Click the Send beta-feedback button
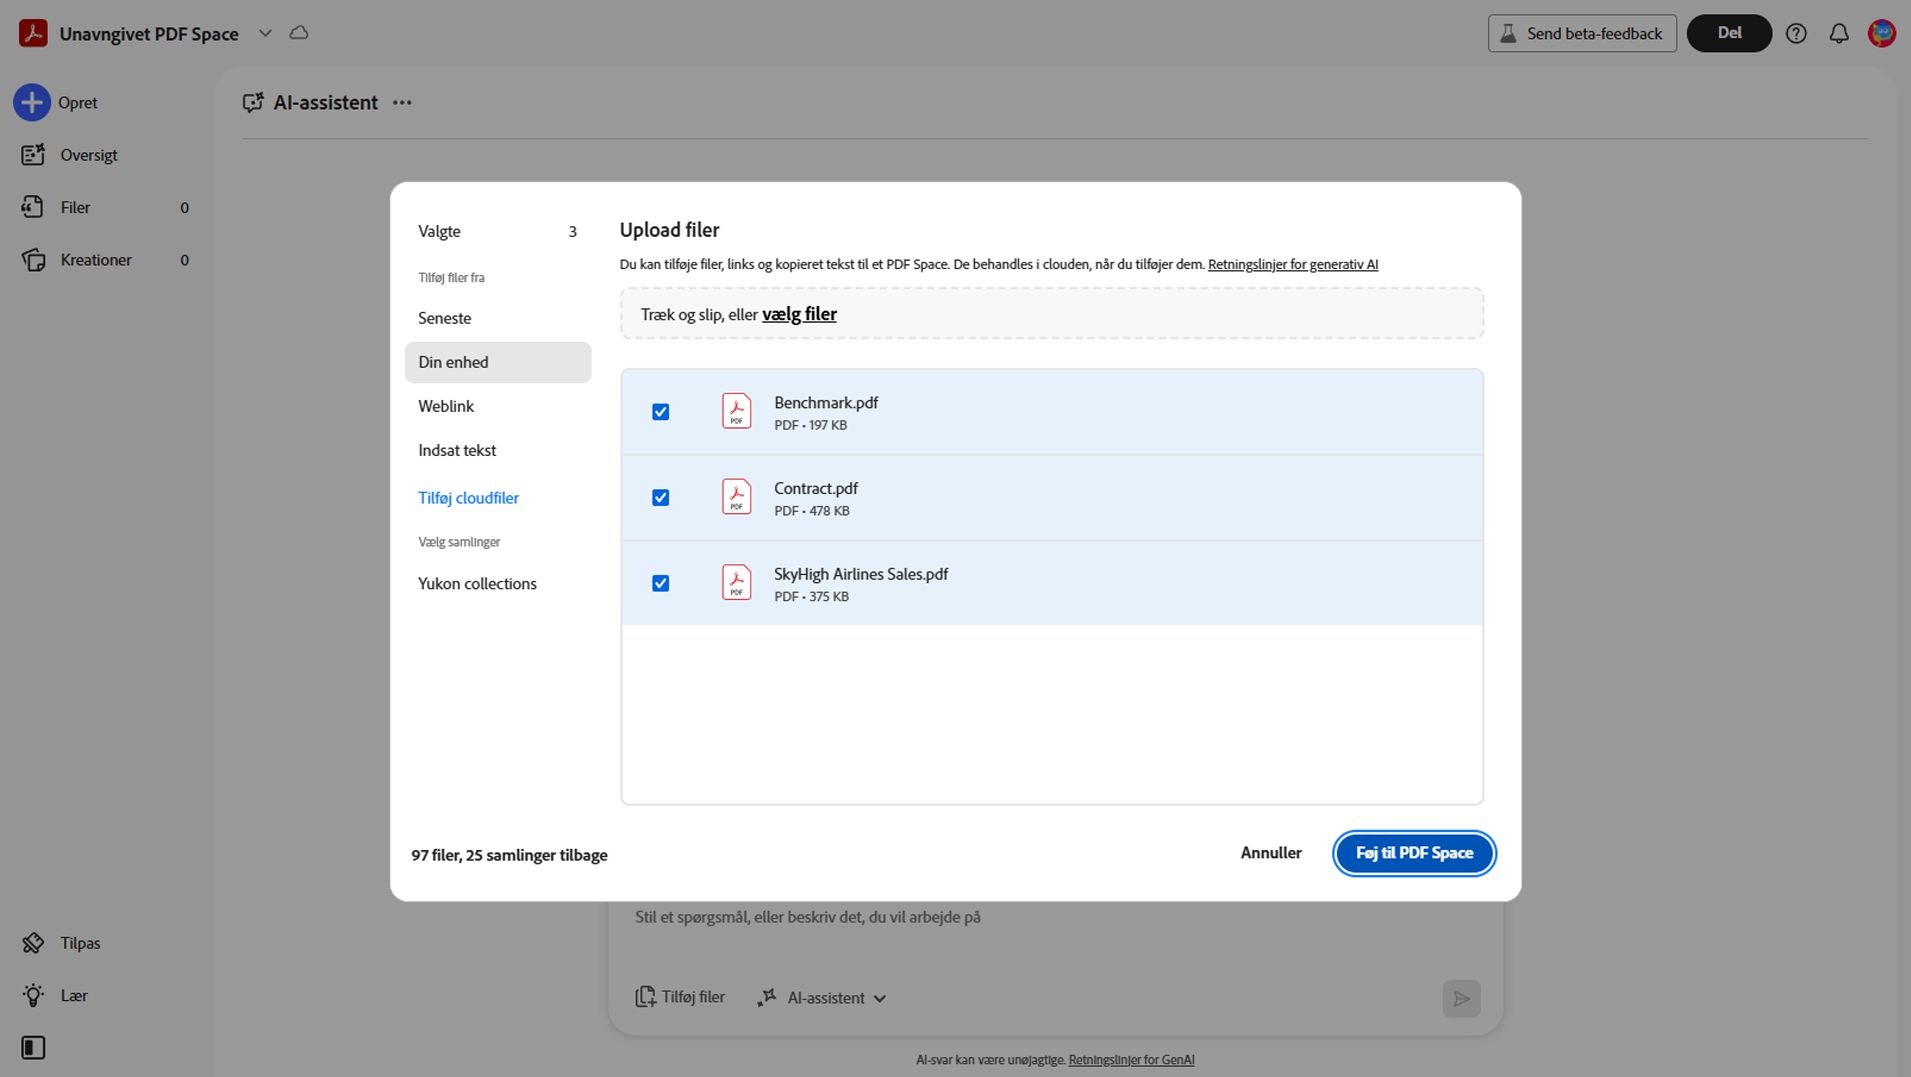 pyautogui.click(x=1582, y=33)
